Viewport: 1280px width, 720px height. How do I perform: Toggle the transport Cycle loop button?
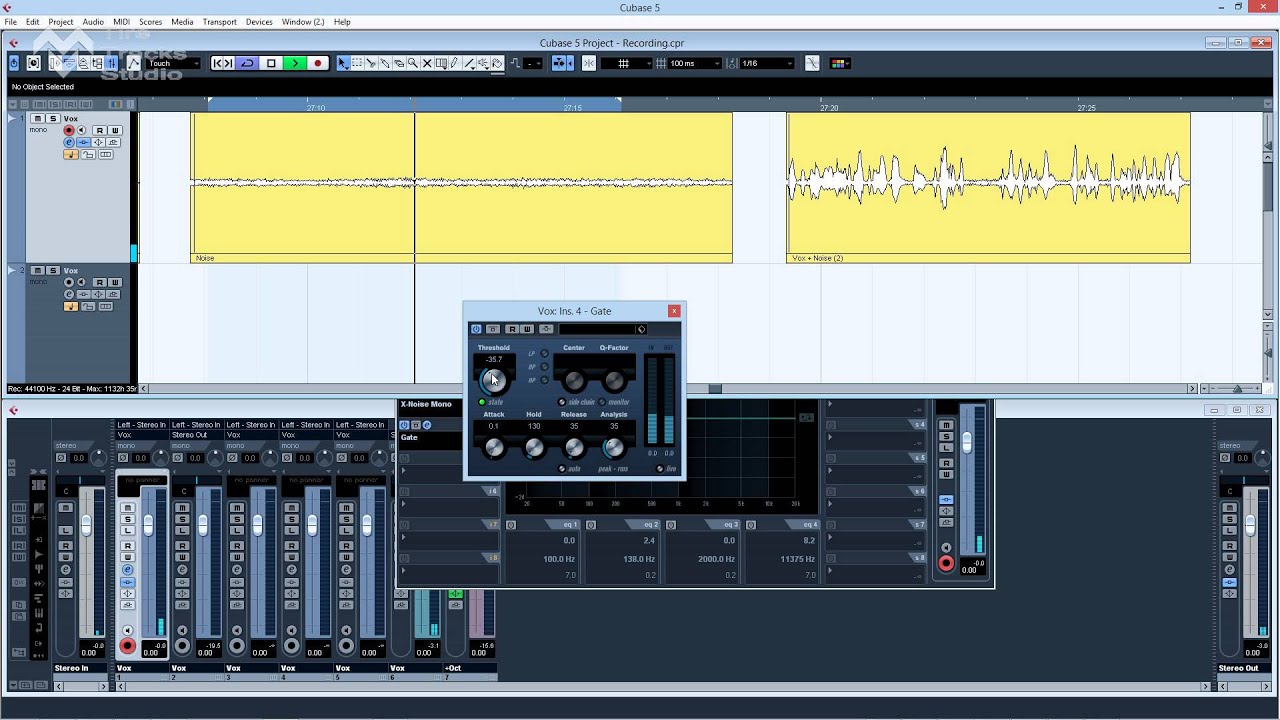[247, 63]
